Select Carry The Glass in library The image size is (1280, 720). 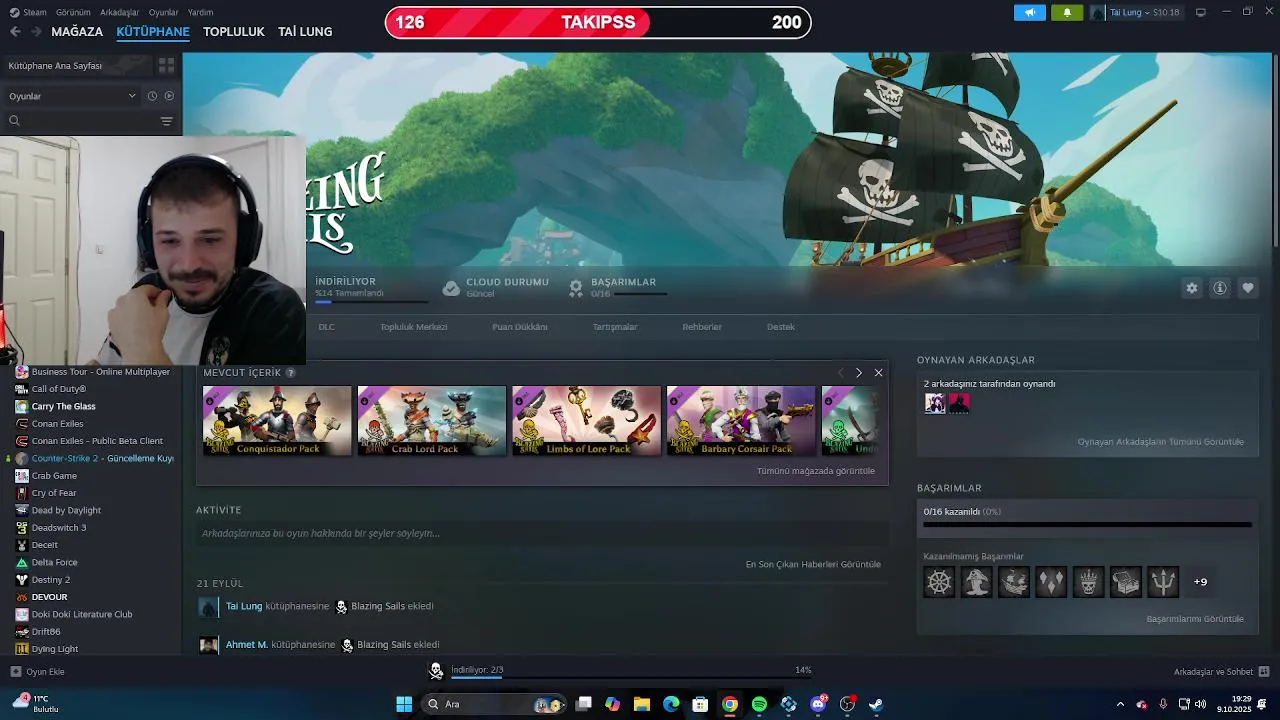[64, 407]
